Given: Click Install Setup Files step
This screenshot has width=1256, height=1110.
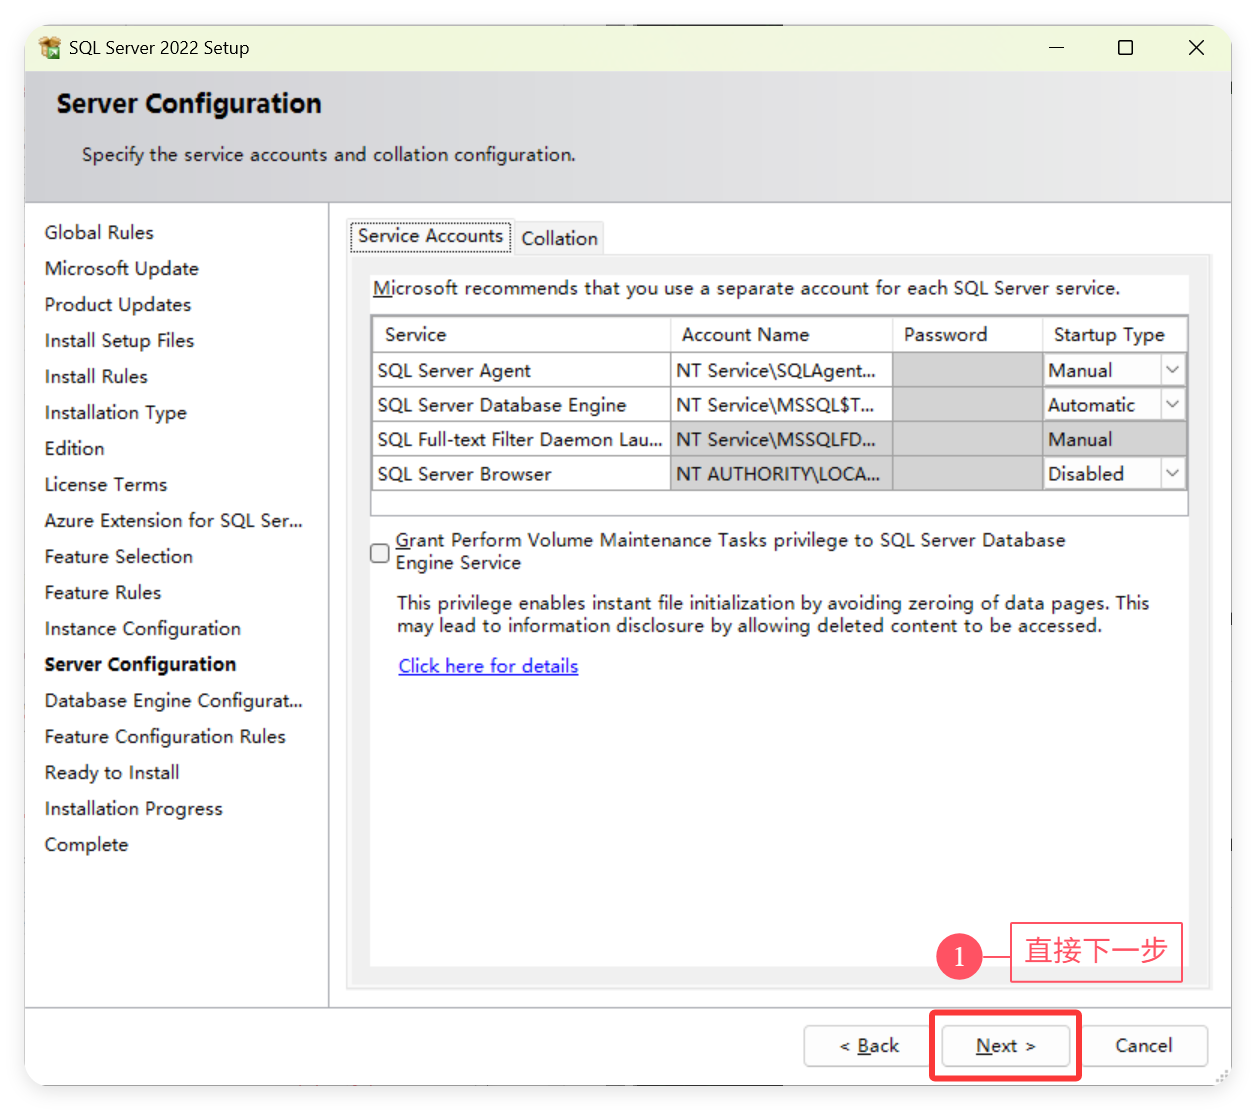Looking at the screenshot, I should 119,340.
